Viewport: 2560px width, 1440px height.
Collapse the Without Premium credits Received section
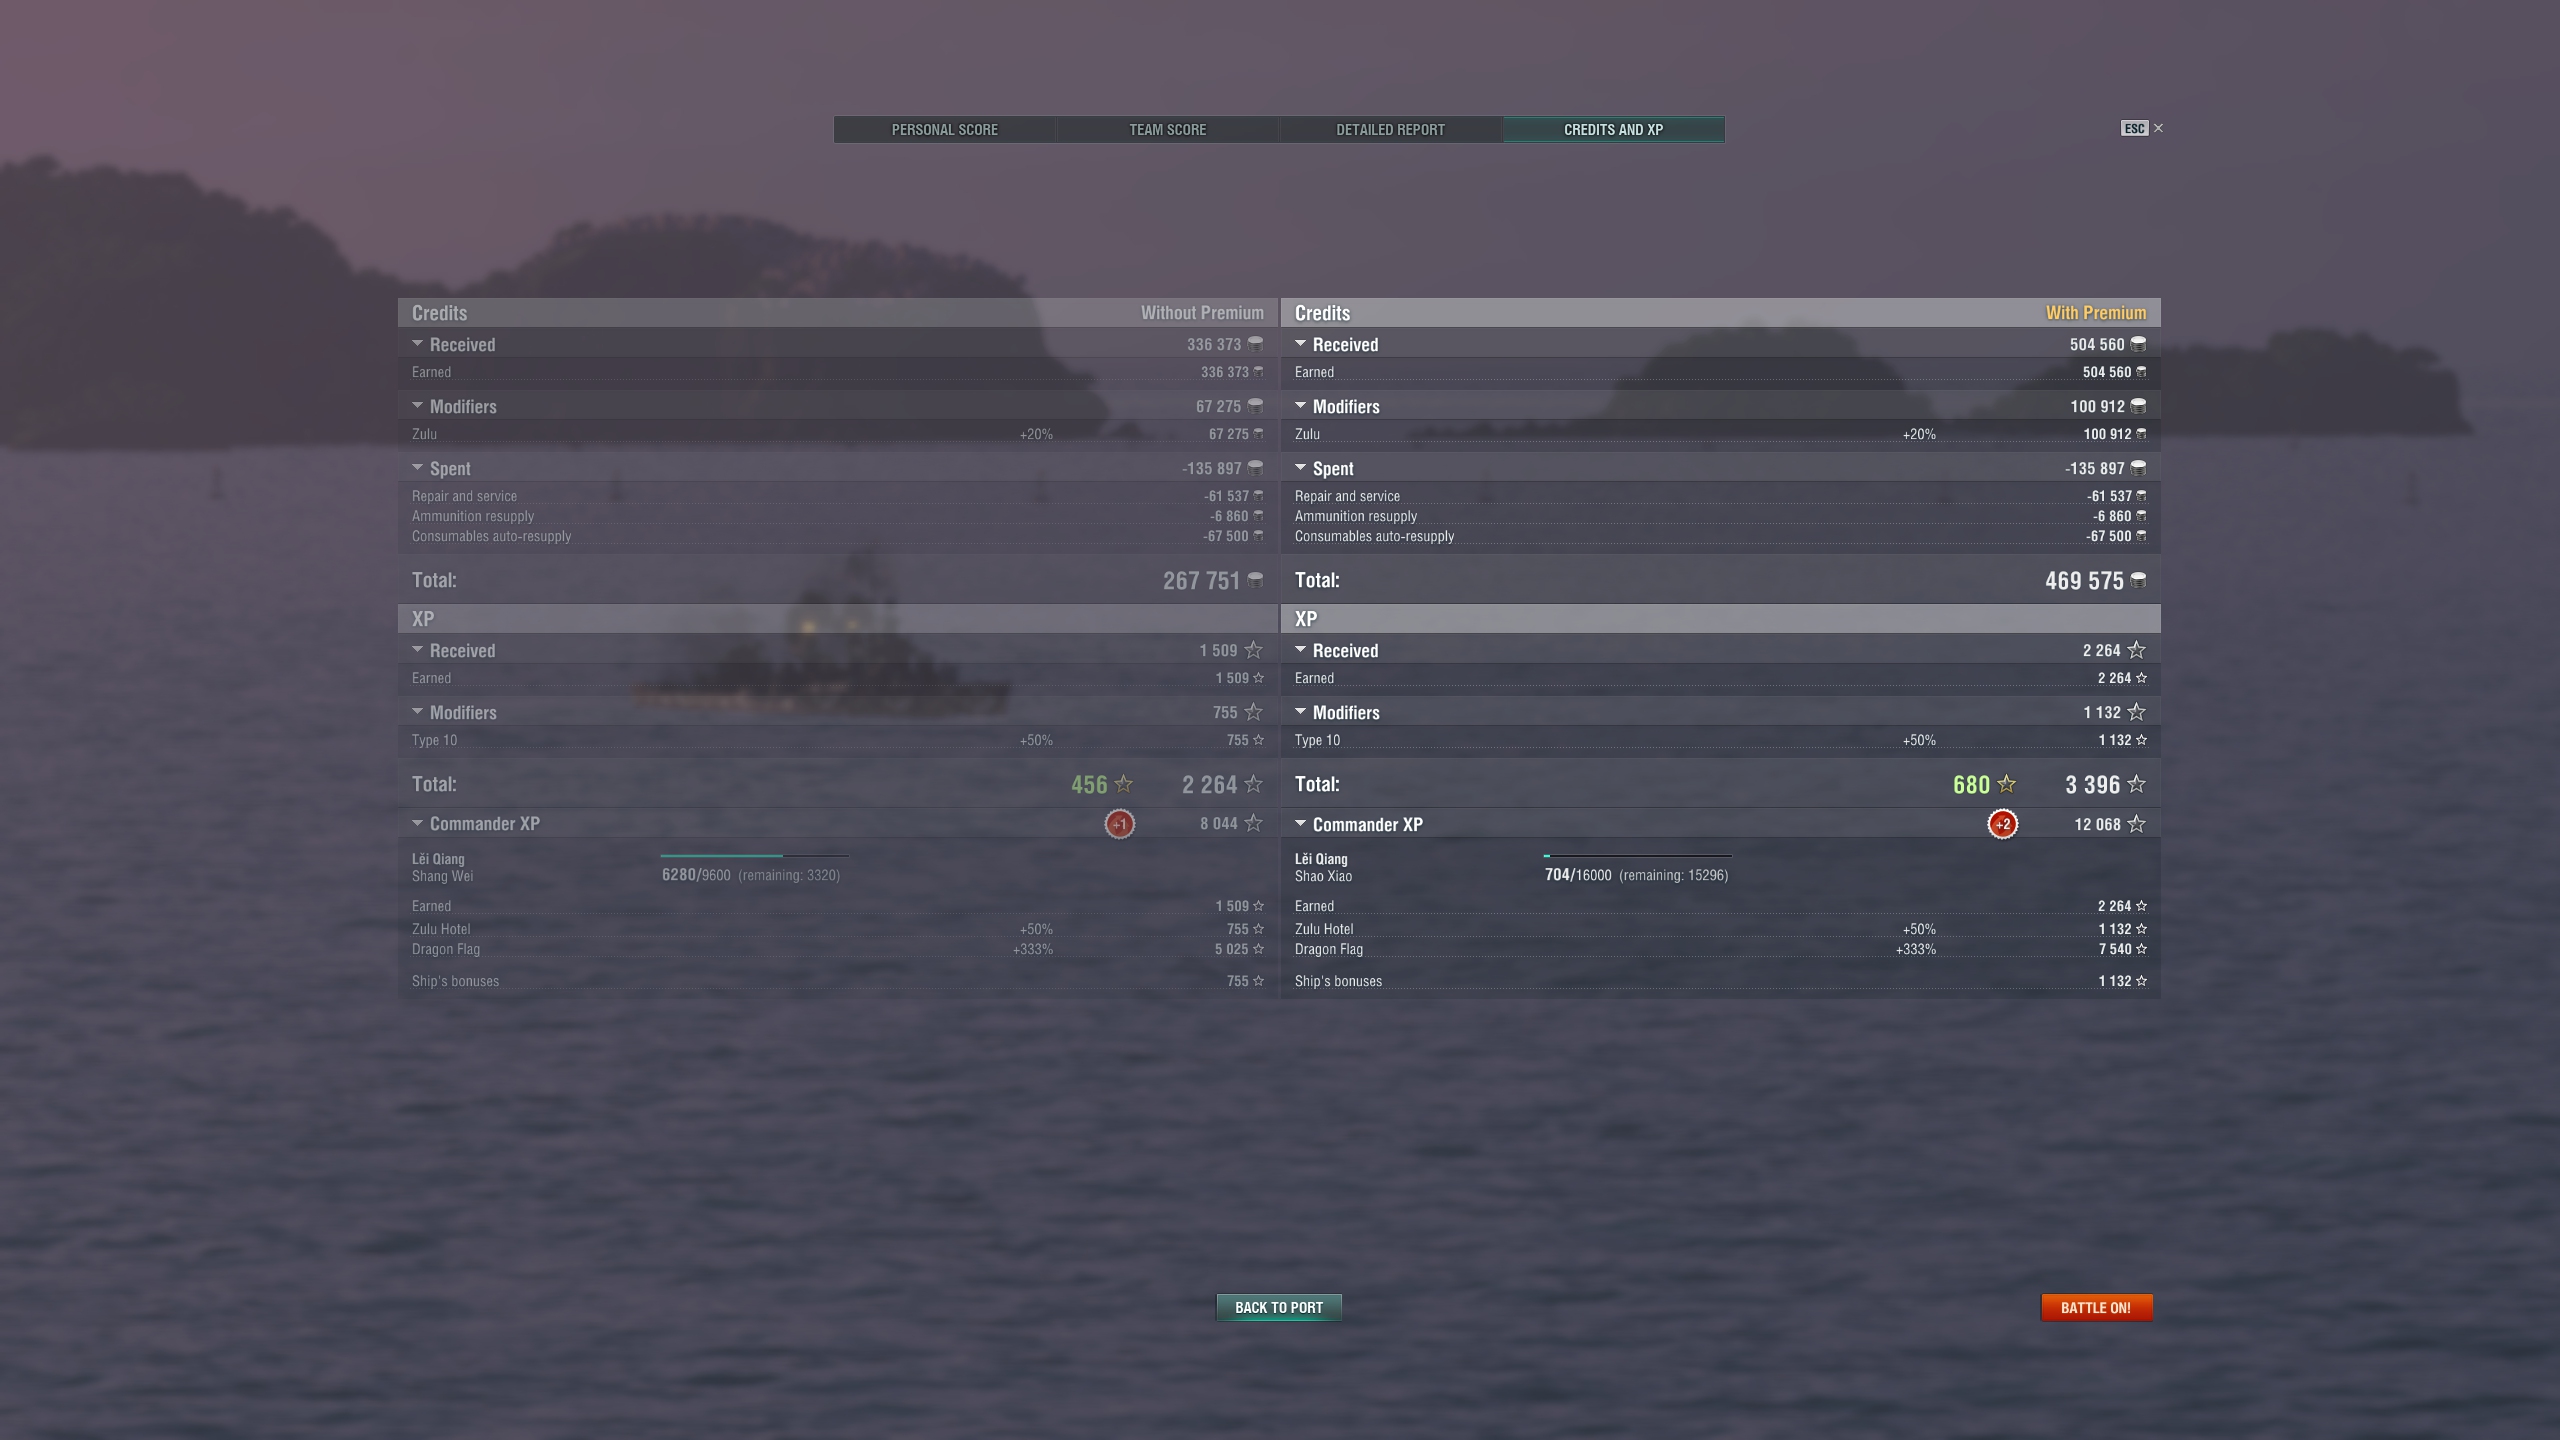coord(418,344)
